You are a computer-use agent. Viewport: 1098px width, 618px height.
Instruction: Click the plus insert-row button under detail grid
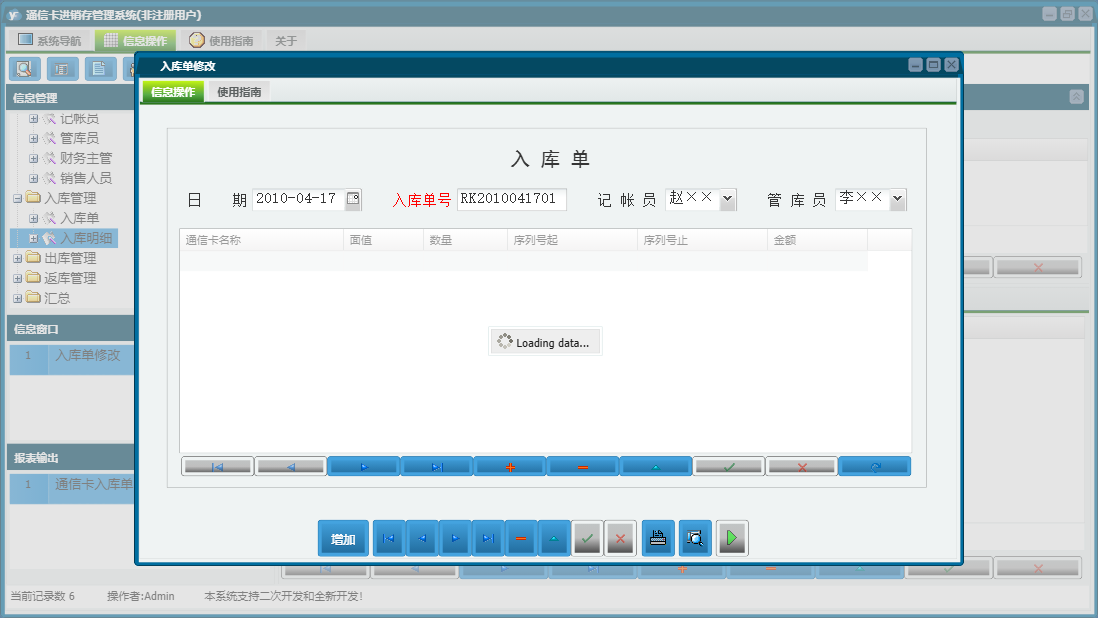510,466
